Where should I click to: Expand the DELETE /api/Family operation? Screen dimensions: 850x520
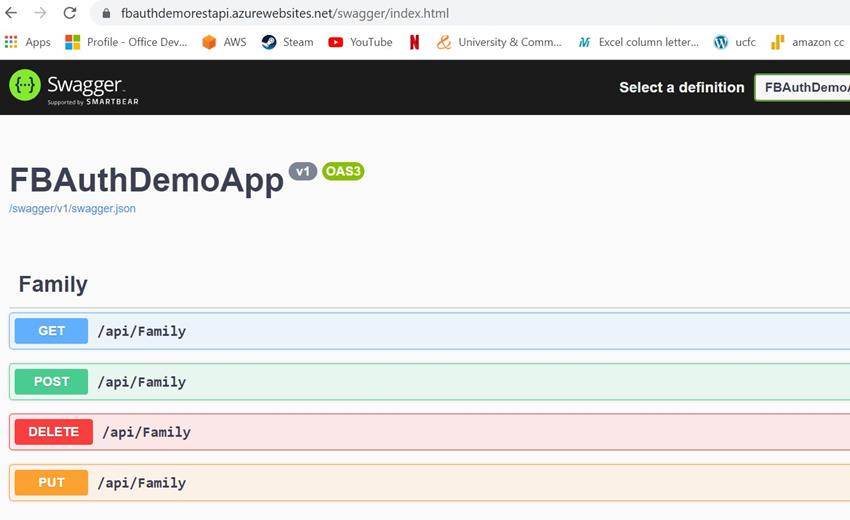point(429,432)
